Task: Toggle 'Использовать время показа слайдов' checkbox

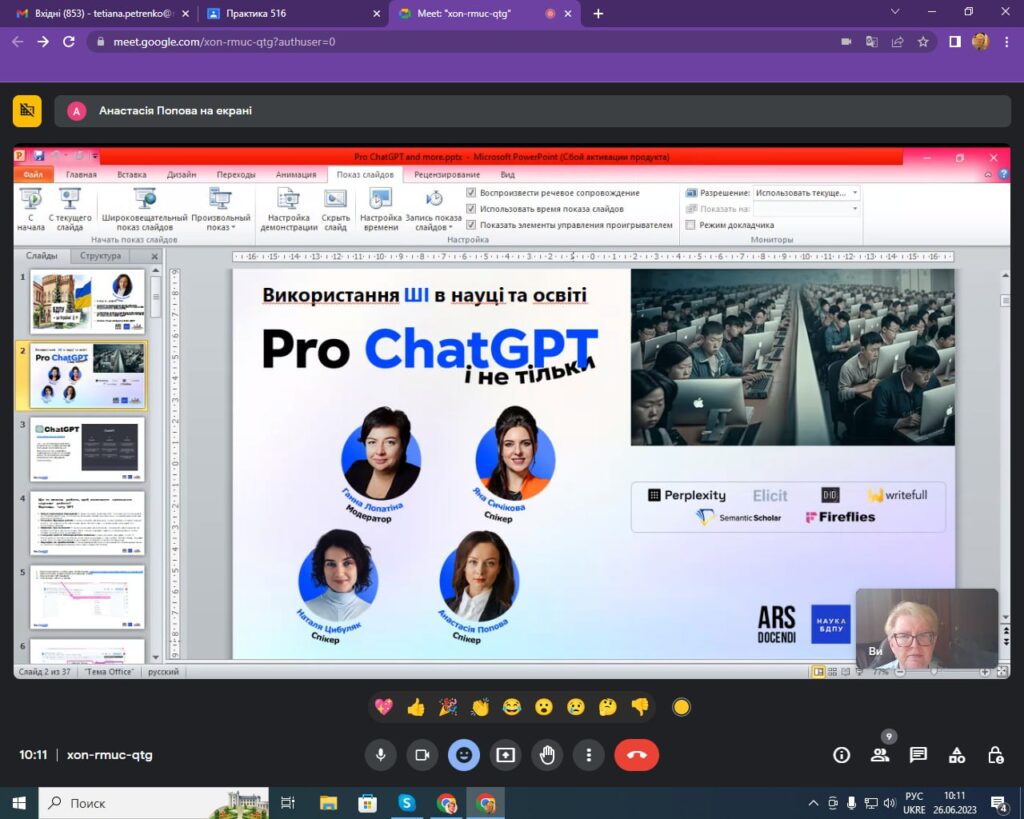Action: pyautogui.click(x=472, y=209)
